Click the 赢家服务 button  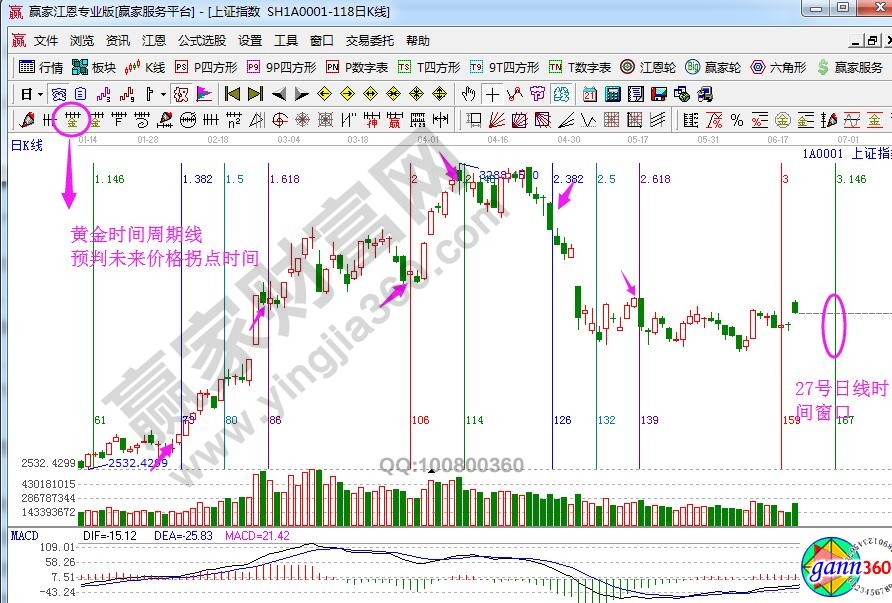point(850,67)
